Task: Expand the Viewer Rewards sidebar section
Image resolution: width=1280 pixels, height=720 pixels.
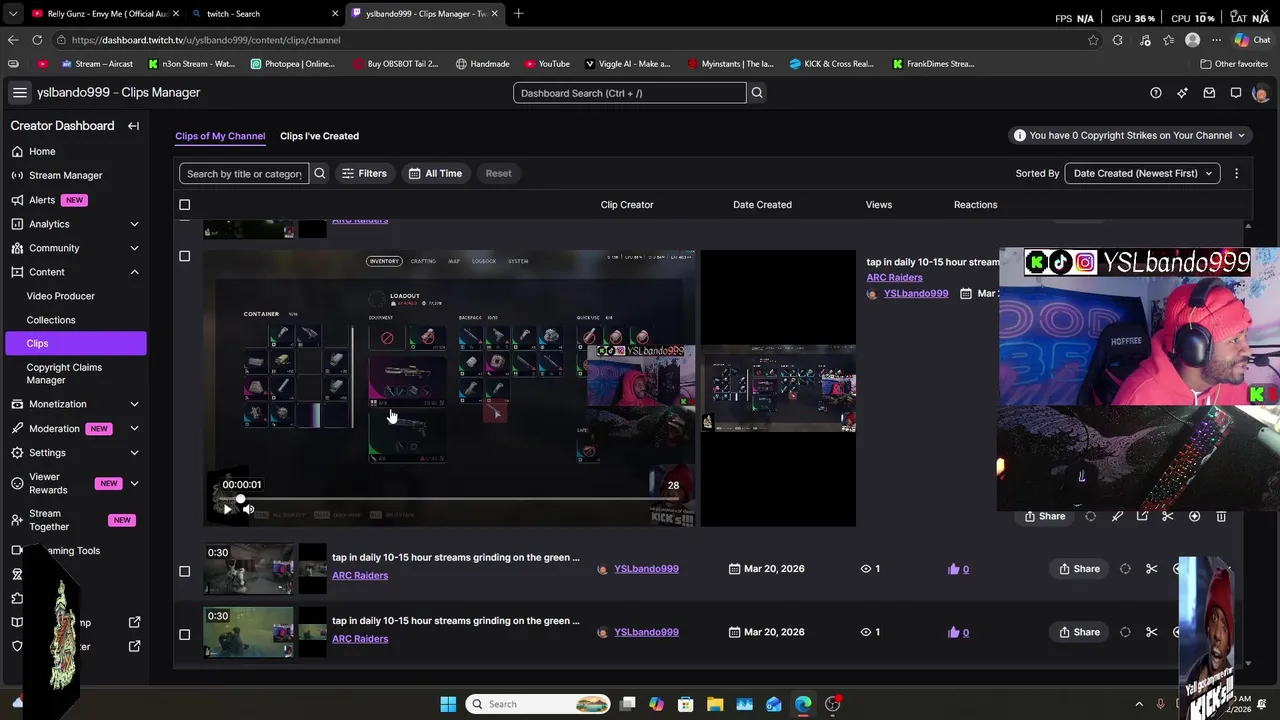Action: click(x=134, y=484)
